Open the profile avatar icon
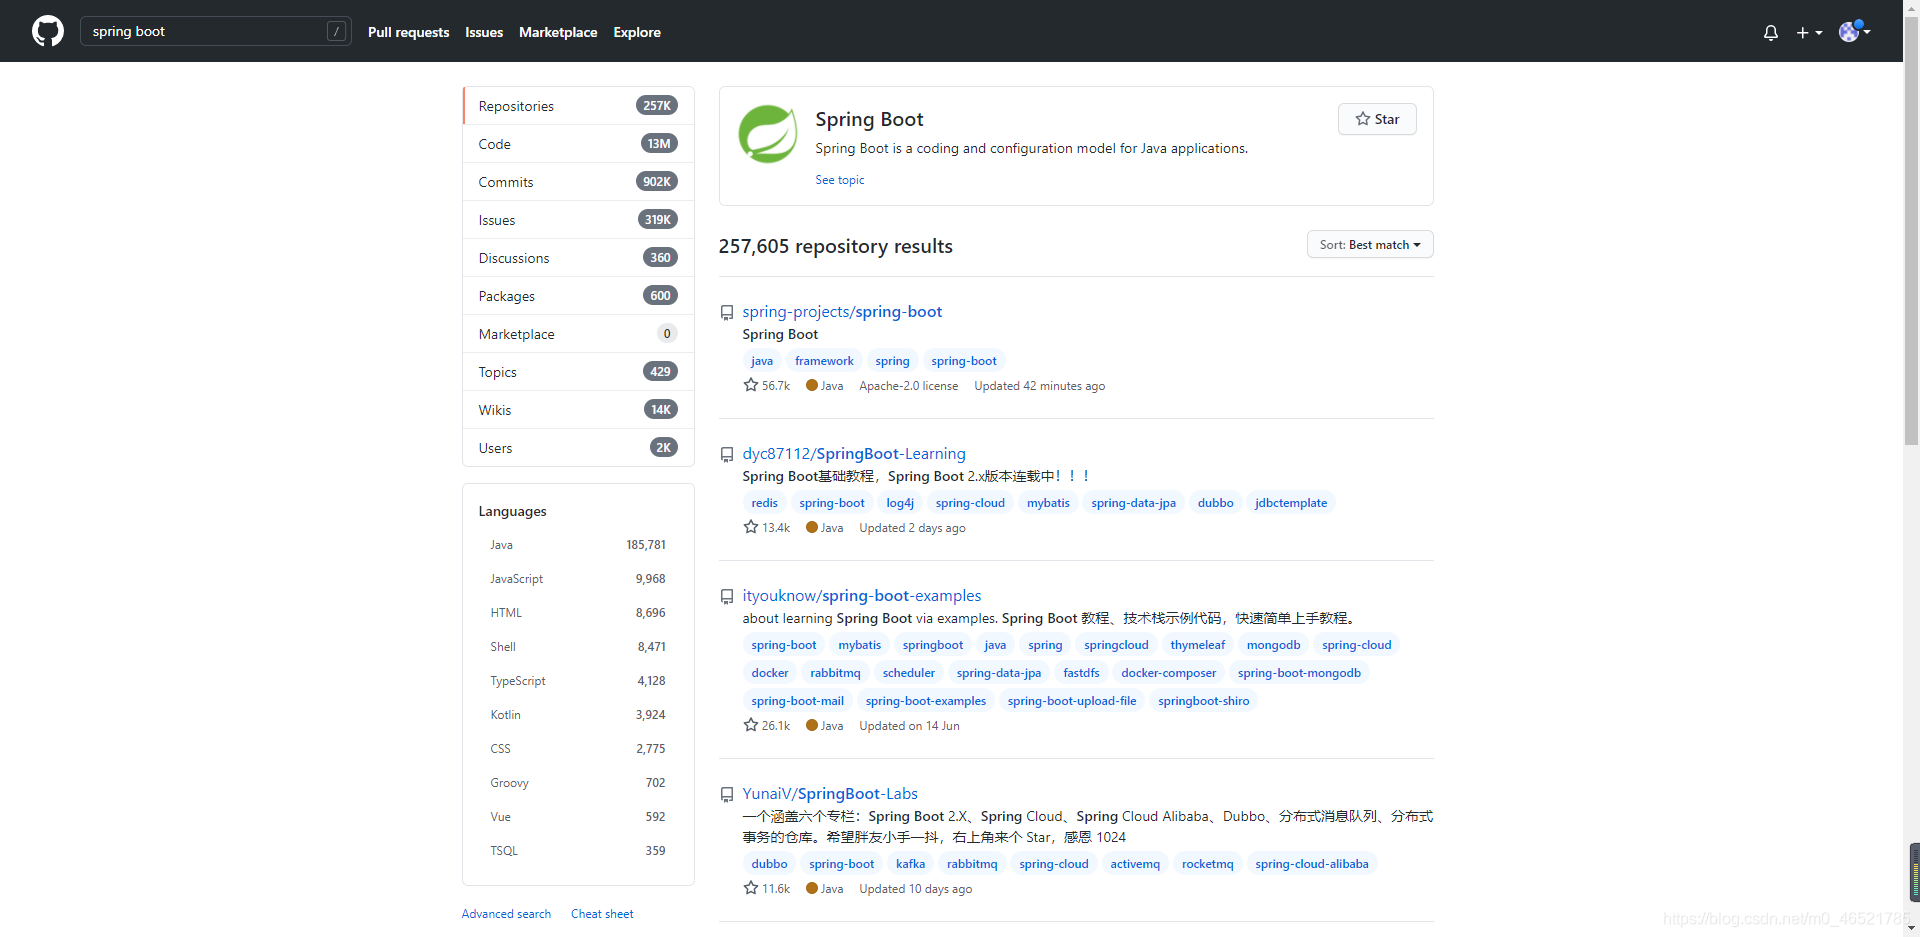 [x=1850, y=32]
